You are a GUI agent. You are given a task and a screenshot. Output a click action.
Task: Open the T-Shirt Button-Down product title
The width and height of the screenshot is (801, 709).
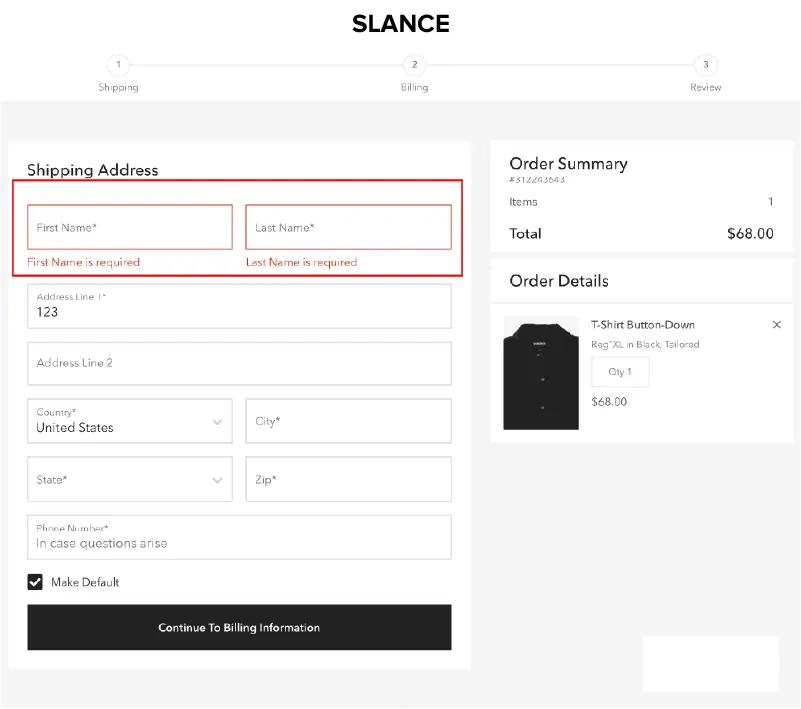(642, 325)
